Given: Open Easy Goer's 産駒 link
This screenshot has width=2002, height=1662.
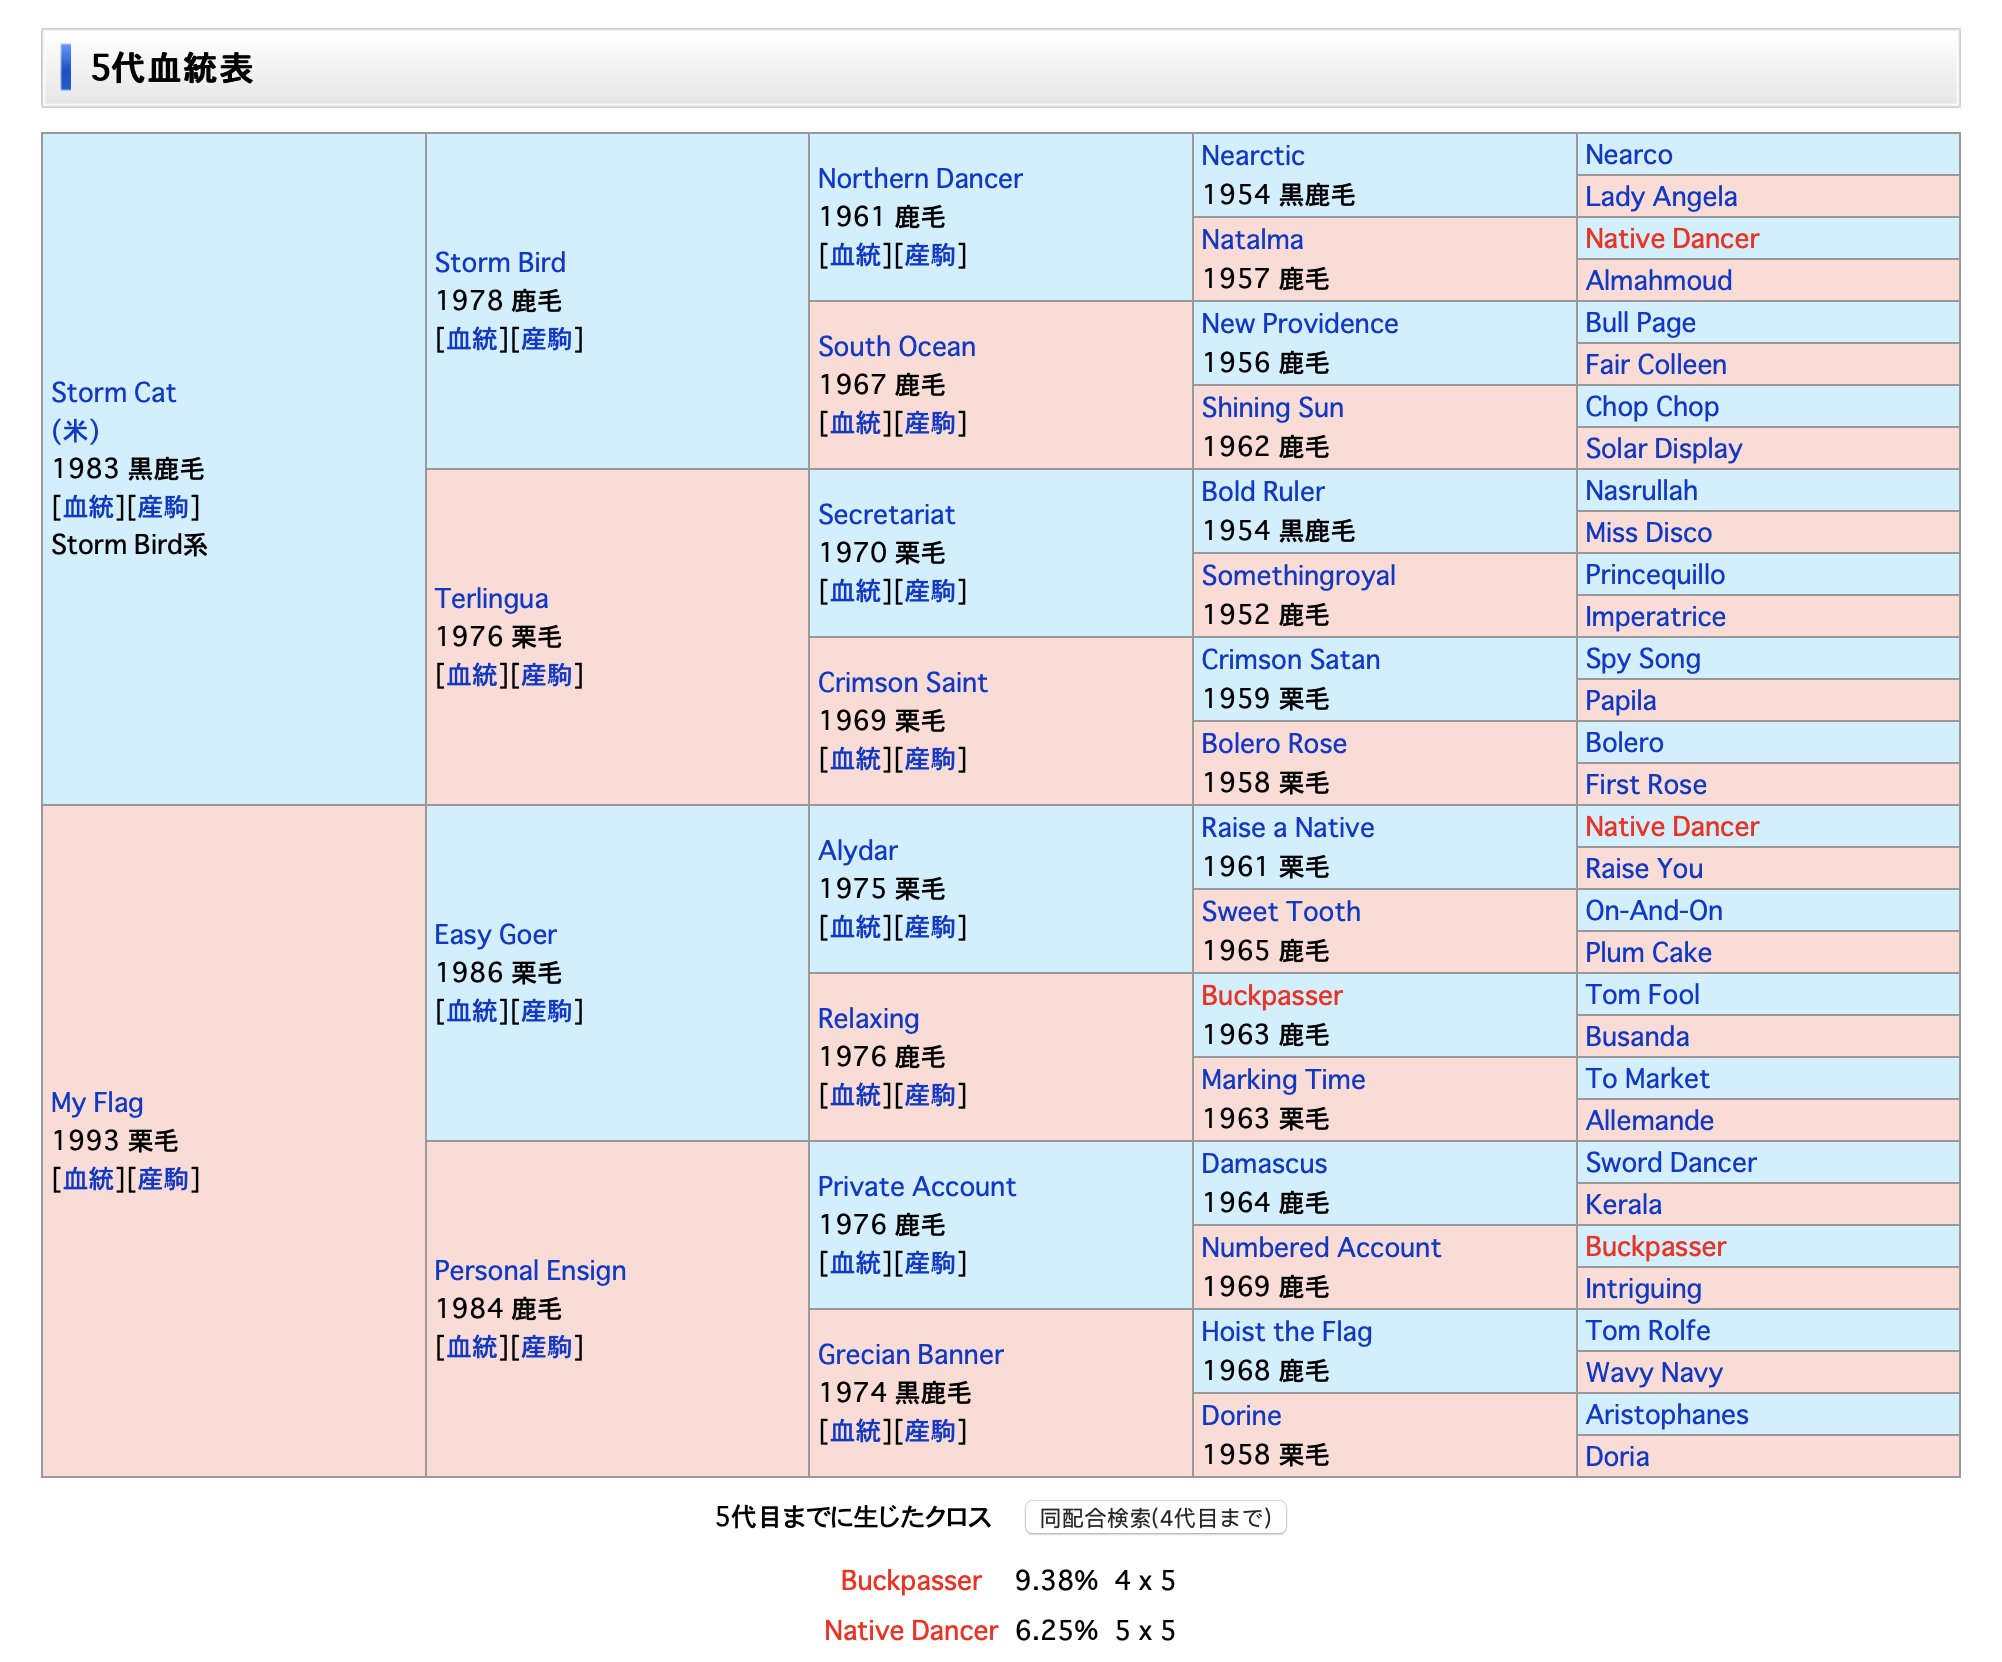Looking at the screenshot, I should [x=546, y=1012].
